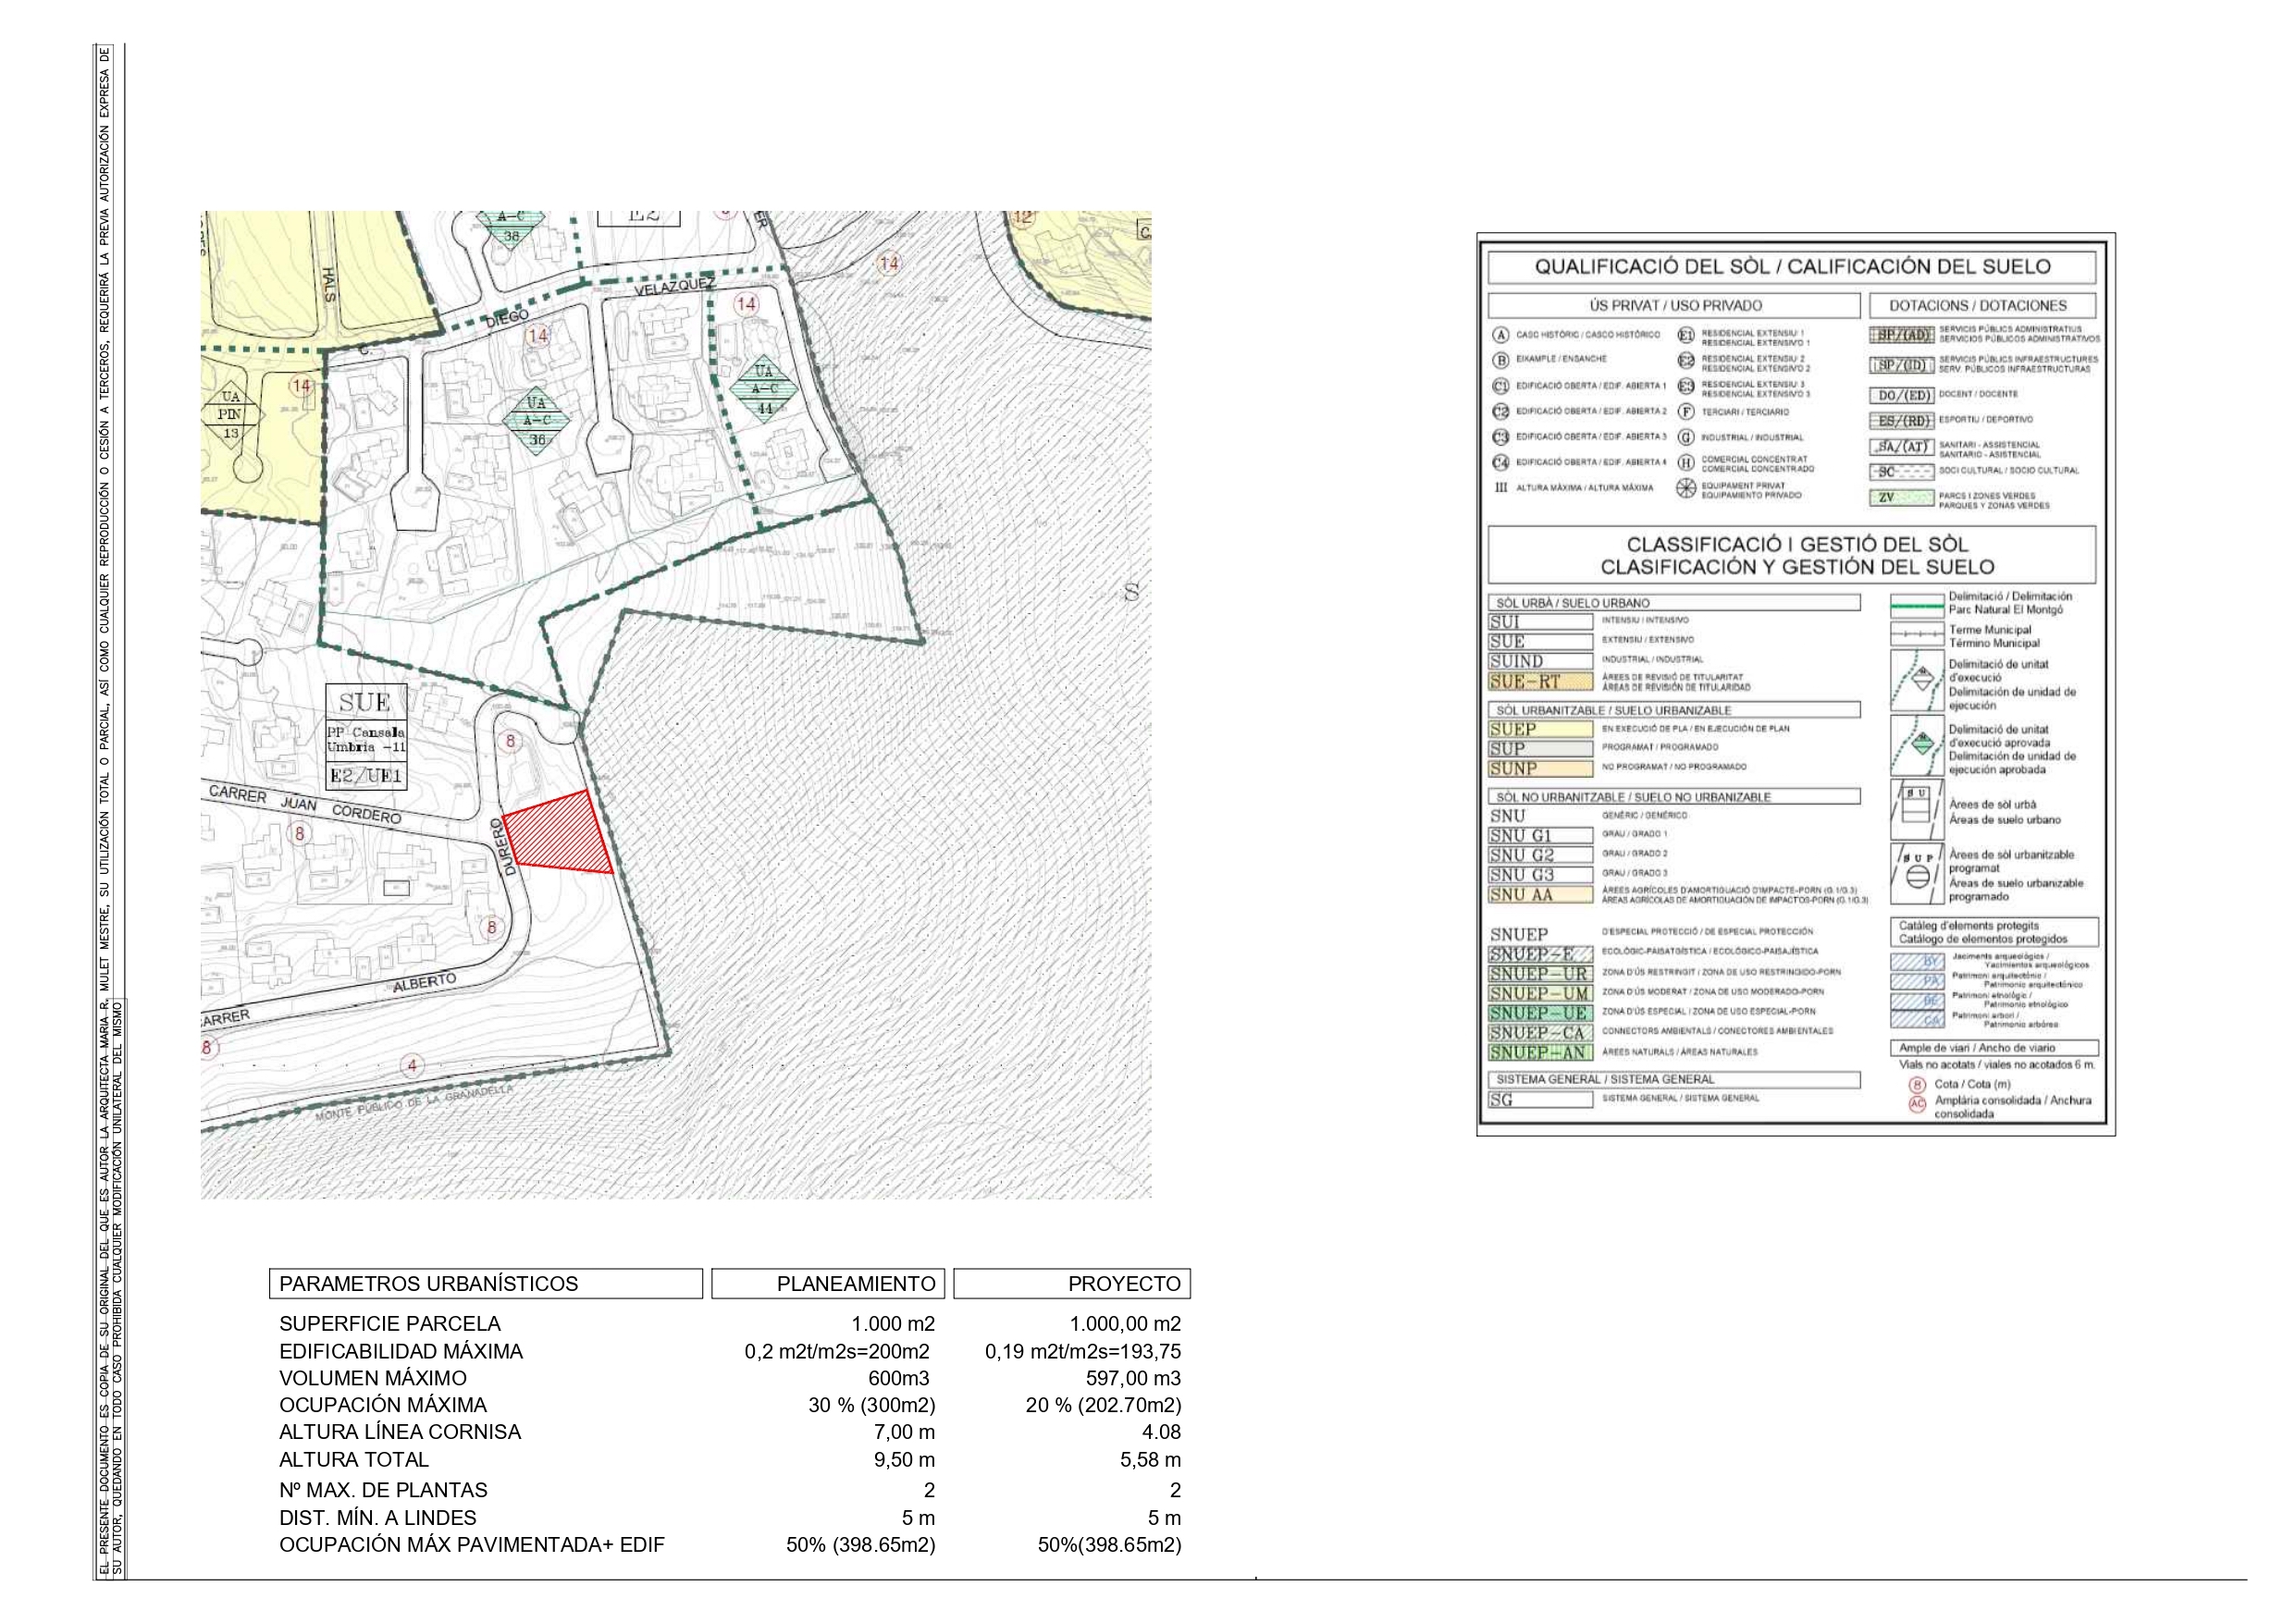Click the PLANEAMIENTO column header
Viewport: 2296px width, 1623px height.
(828, 1284)
